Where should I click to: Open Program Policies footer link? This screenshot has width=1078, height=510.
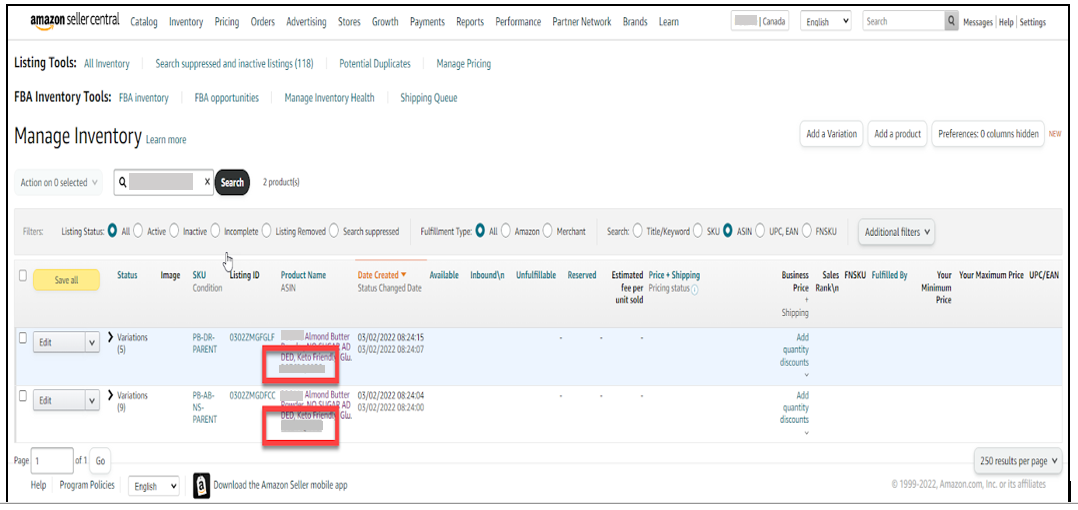tap(87, 485)
